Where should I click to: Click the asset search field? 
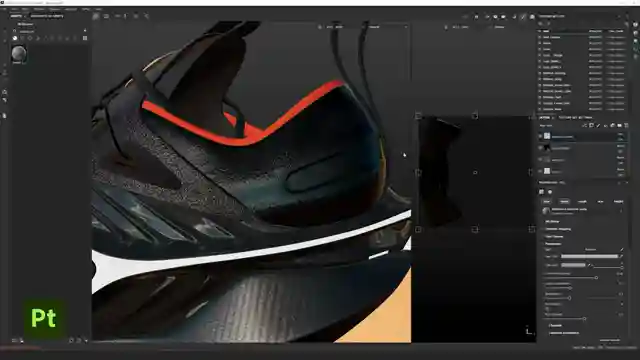(x=49, y=31)
